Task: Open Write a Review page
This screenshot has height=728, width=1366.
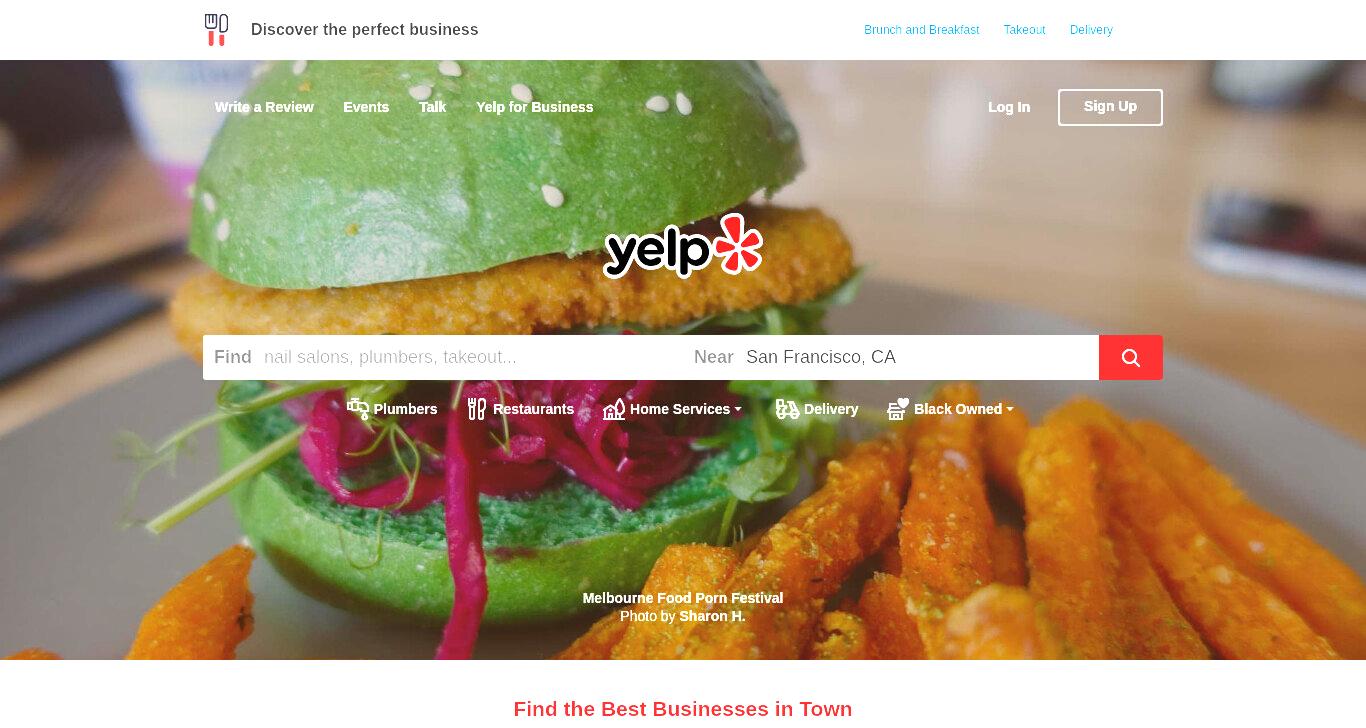Action: [x=264, y=107]
